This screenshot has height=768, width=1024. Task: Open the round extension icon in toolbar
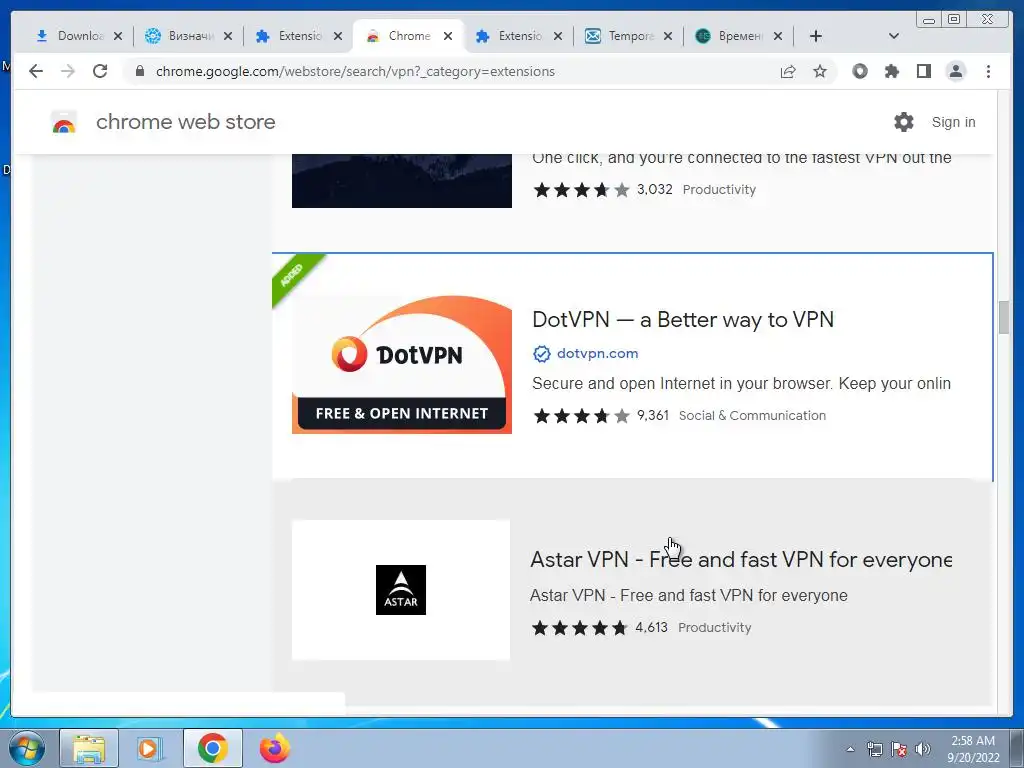point(860,71)
